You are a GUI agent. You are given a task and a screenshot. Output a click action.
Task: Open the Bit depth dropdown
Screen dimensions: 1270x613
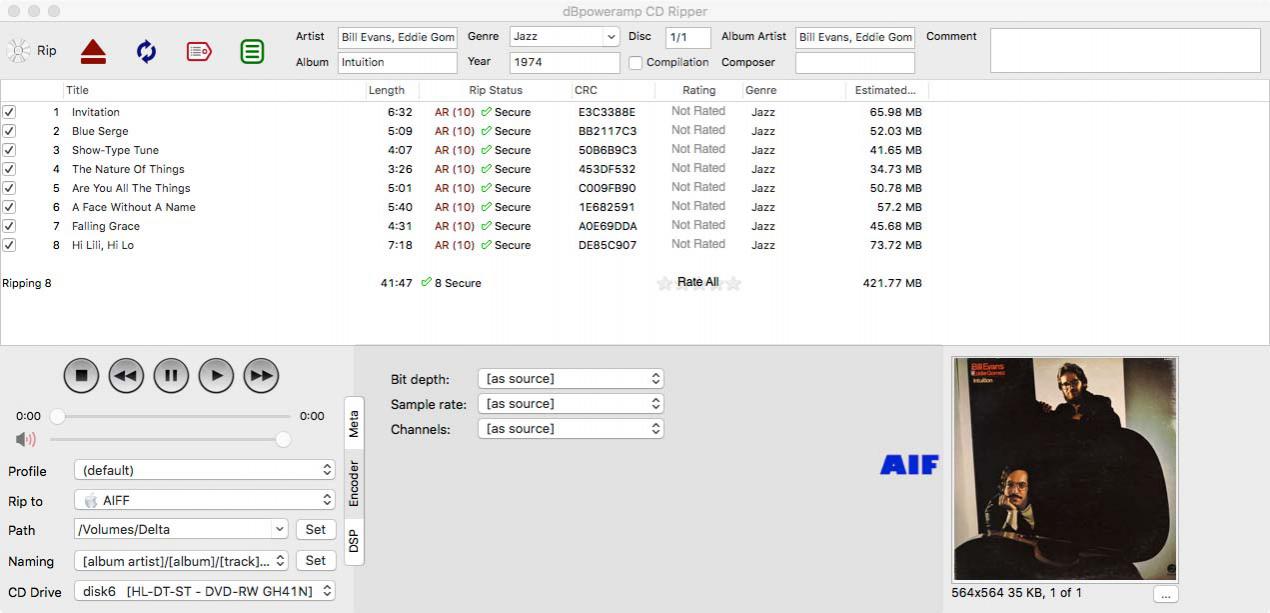570,379
